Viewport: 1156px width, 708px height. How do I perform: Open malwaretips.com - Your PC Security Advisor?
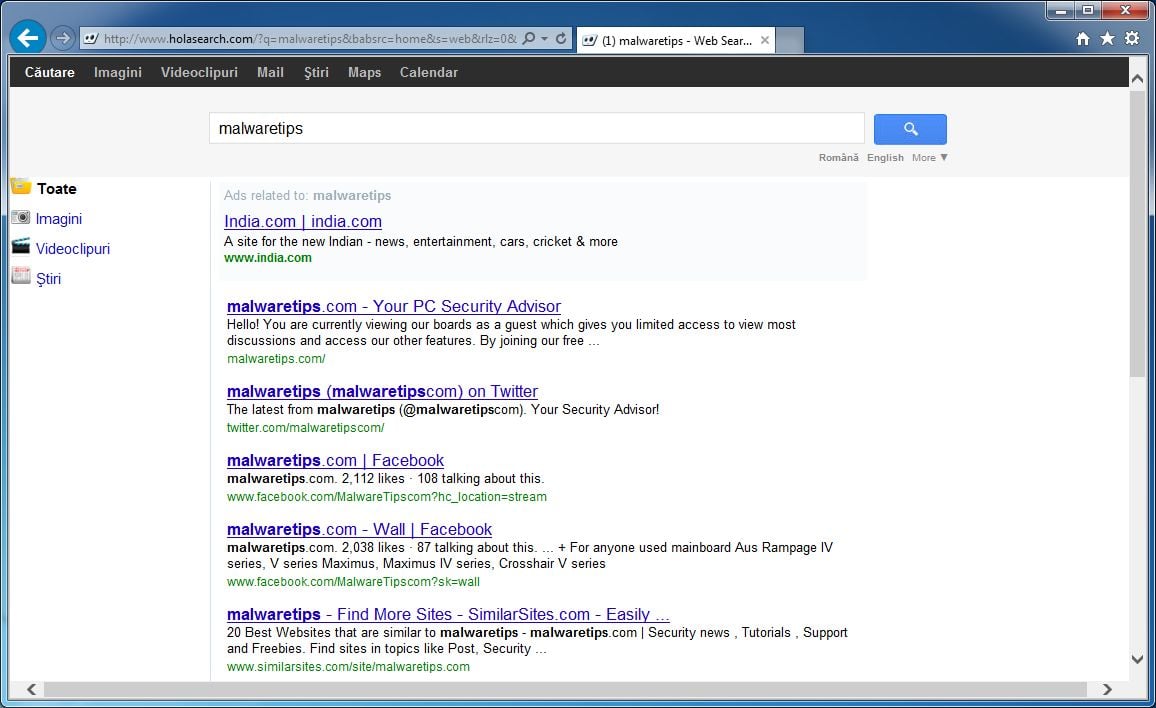coord(394,306)
